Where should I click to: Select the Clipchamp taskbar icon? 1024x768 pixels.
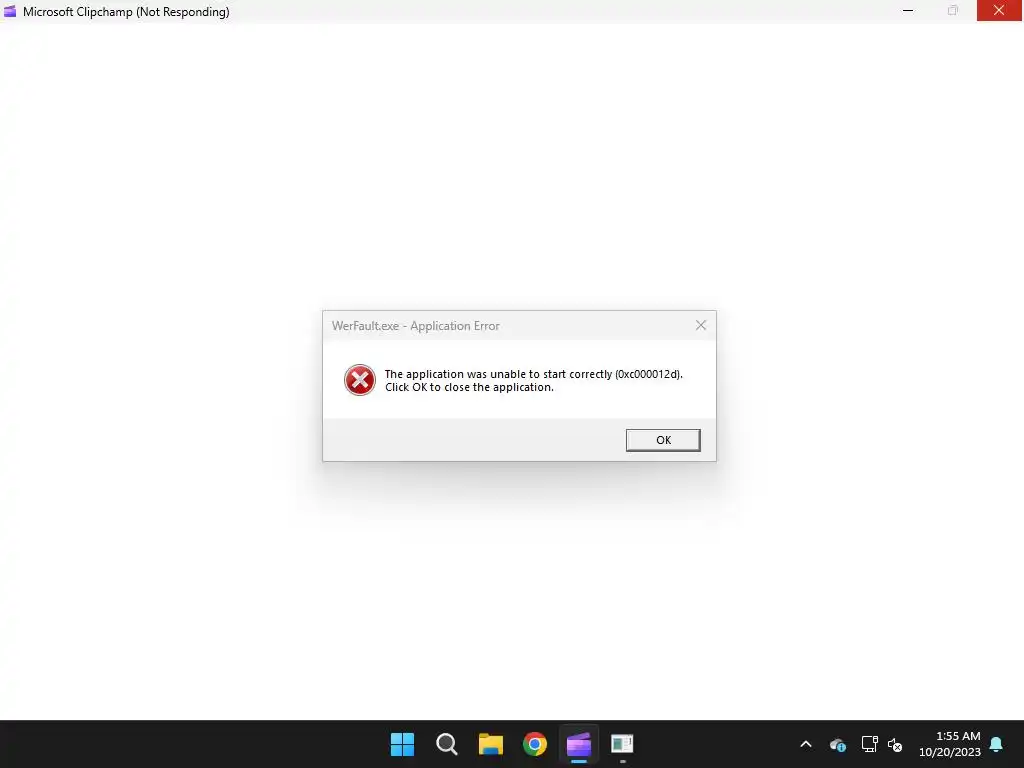(x=579, y=744)
